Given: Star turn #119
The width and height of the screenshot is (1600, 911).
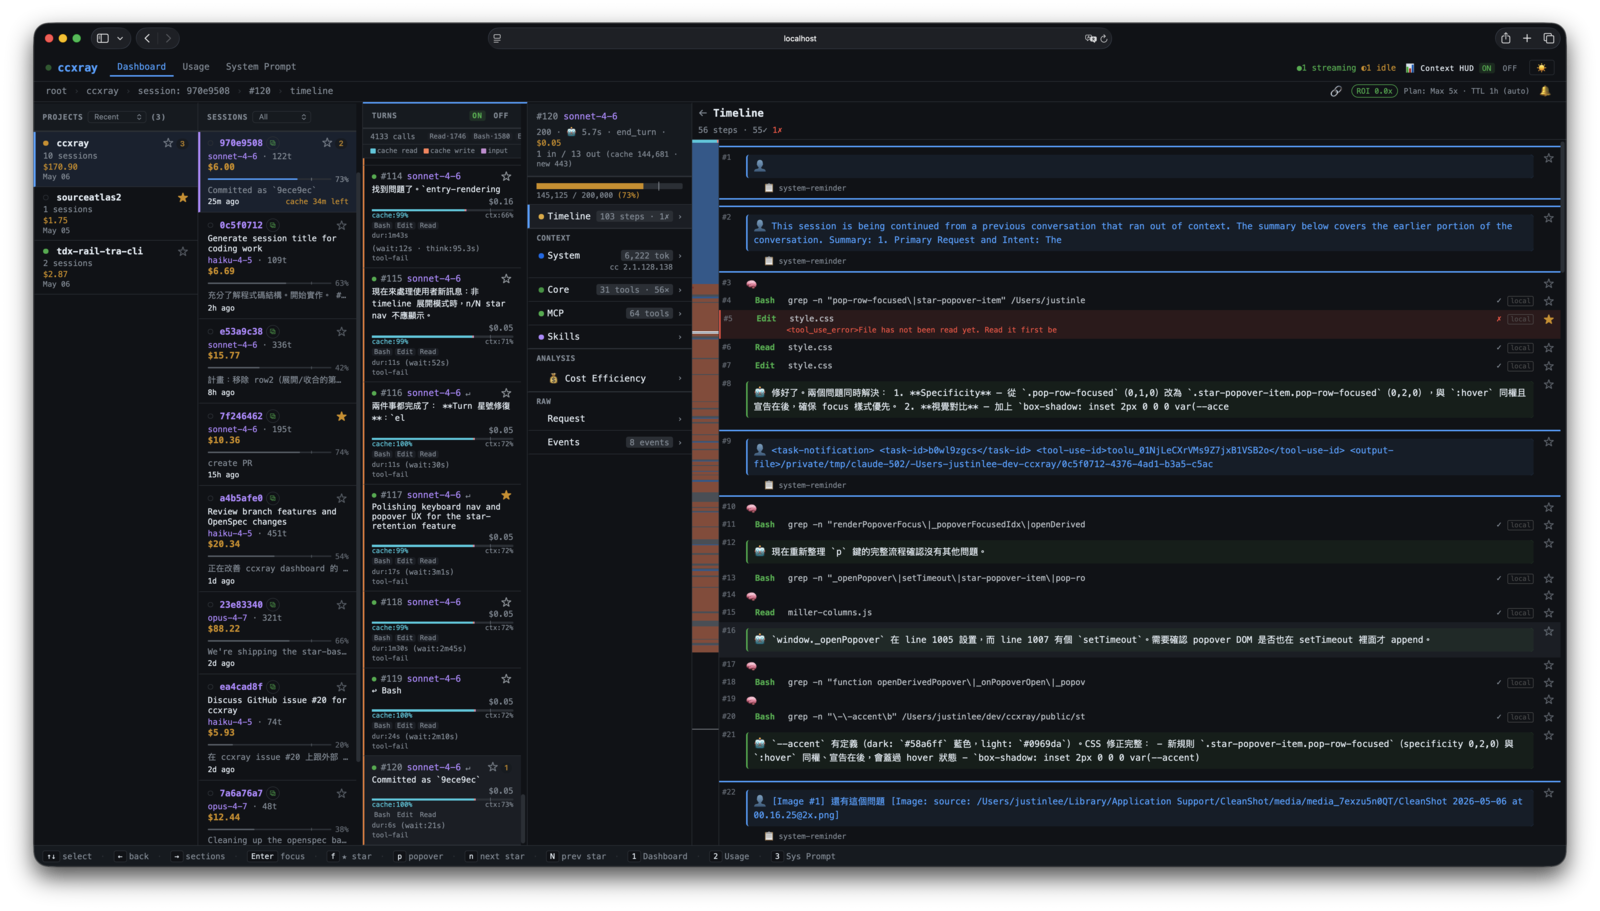Looking at the screenshot, I should tap(506, 679).
